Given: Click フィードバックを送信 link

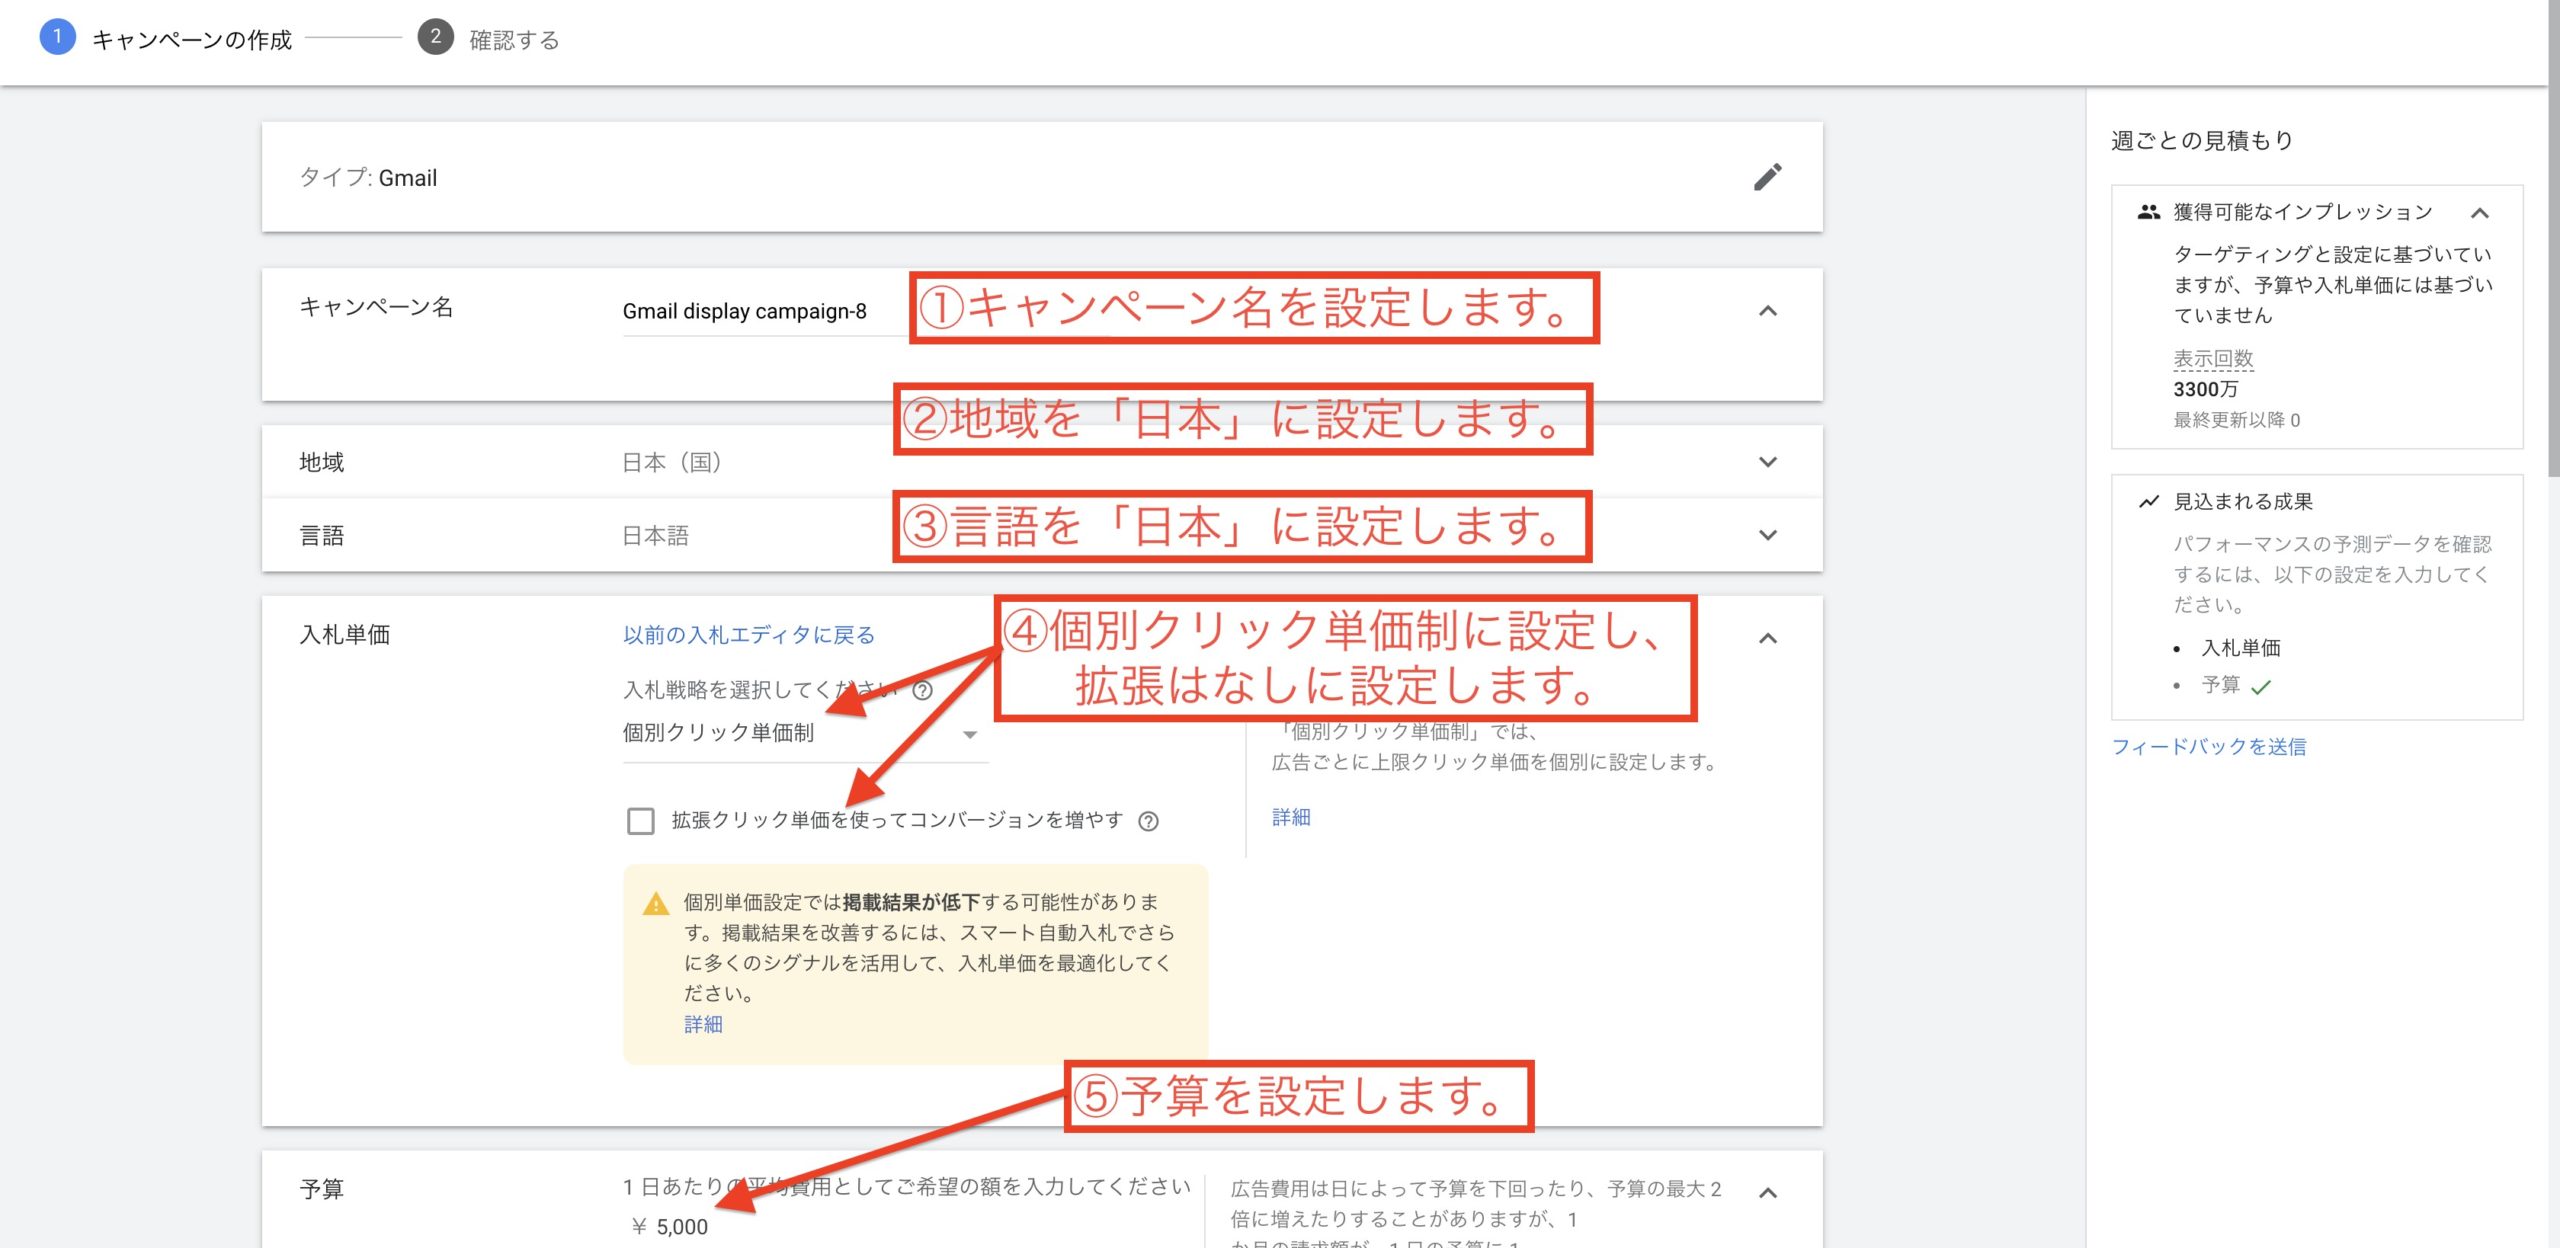Looking at the screenshot, I should [x=2208, y=747].
